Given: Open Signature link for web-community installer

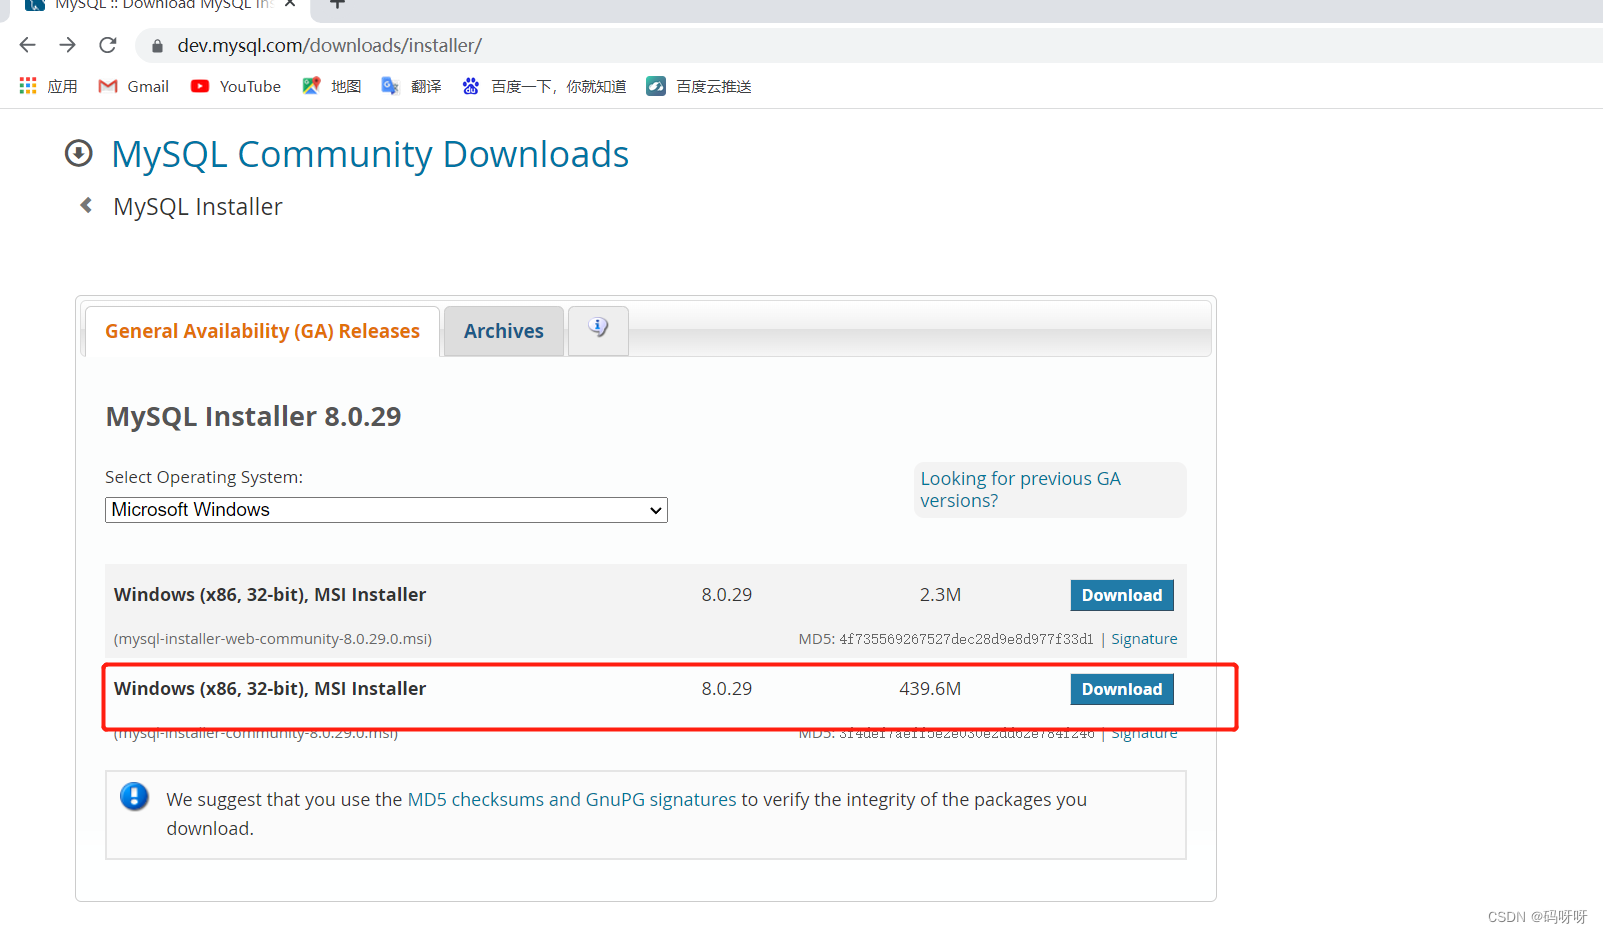Looking at the screenshot, I should click(1144, 639).
